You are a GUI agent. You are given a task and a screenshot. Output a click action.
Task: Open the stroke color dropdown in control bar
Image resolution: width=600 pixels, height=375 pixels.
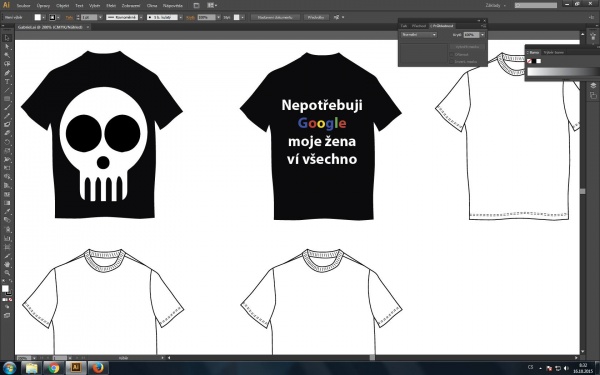coord(58,17)
